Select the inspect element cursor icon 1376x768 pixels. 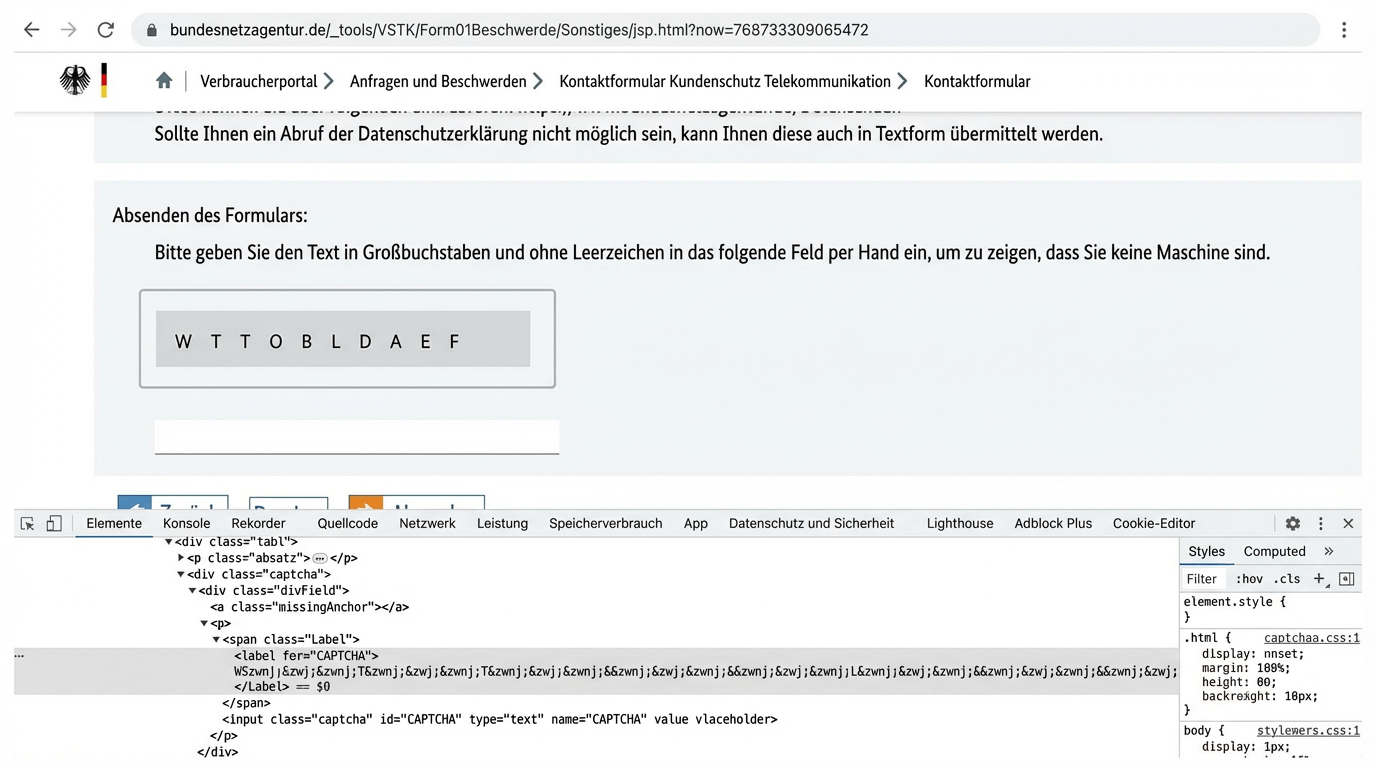pos(26,523)
